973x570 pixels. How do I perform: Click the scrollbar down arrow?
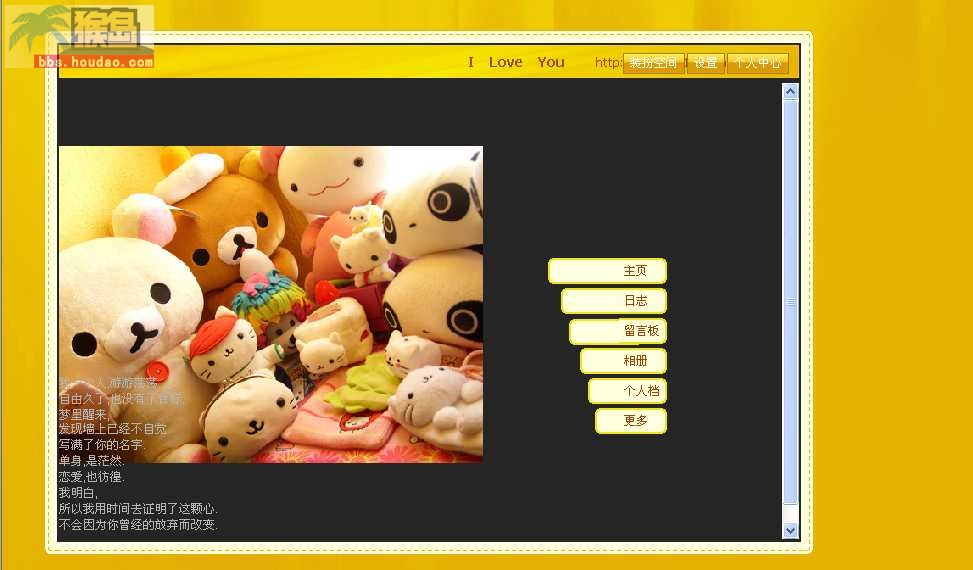tap(790, 530)
